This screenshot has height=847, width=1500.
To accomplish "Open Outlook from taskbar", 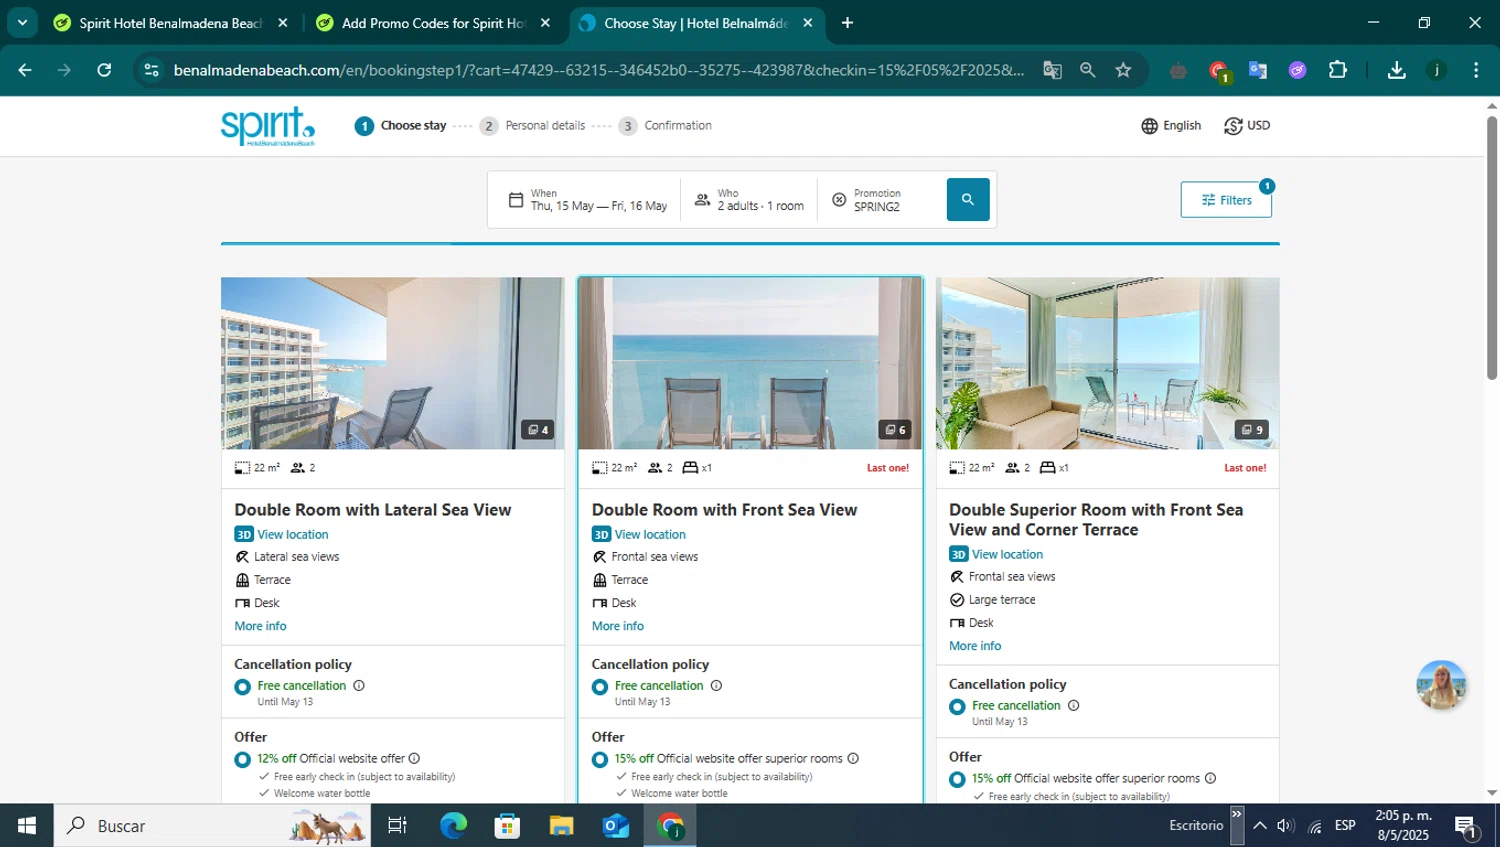I will [x=615, y=826].
